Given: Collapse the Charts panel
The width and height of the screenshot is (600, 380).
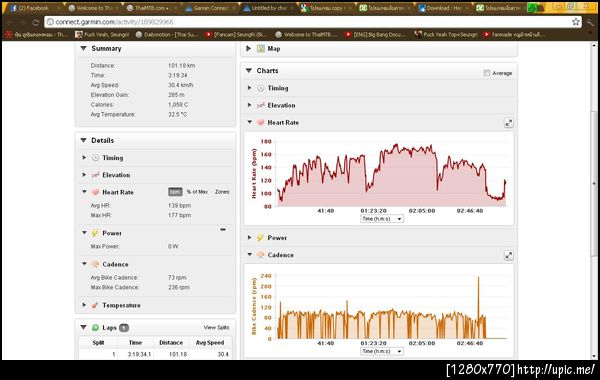Looking at the screenshot, I should click(x=249, y=71).
